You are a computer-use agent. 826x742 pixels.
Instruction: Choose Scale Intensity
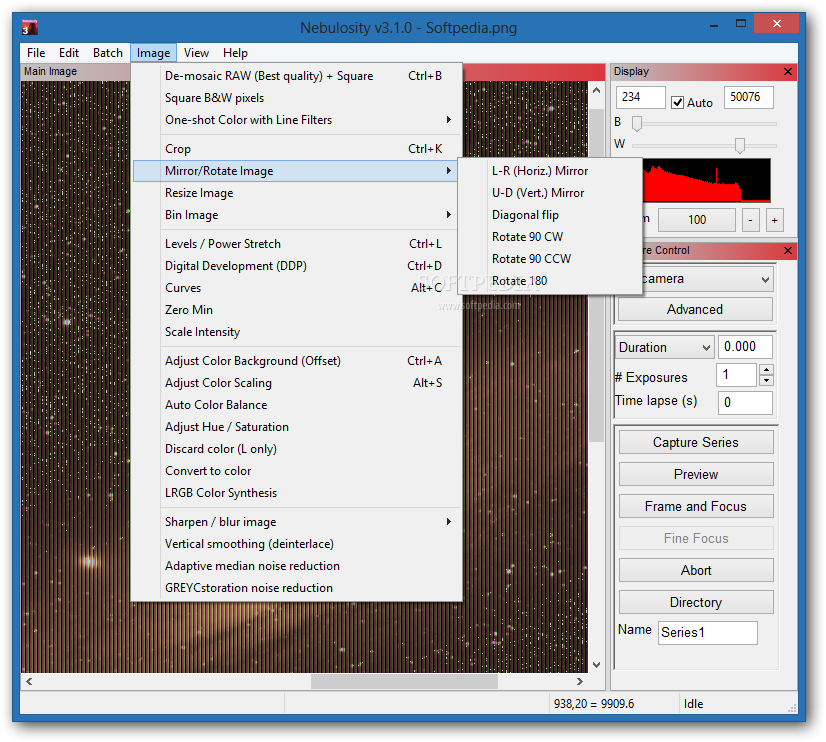[x=296, y=332]
